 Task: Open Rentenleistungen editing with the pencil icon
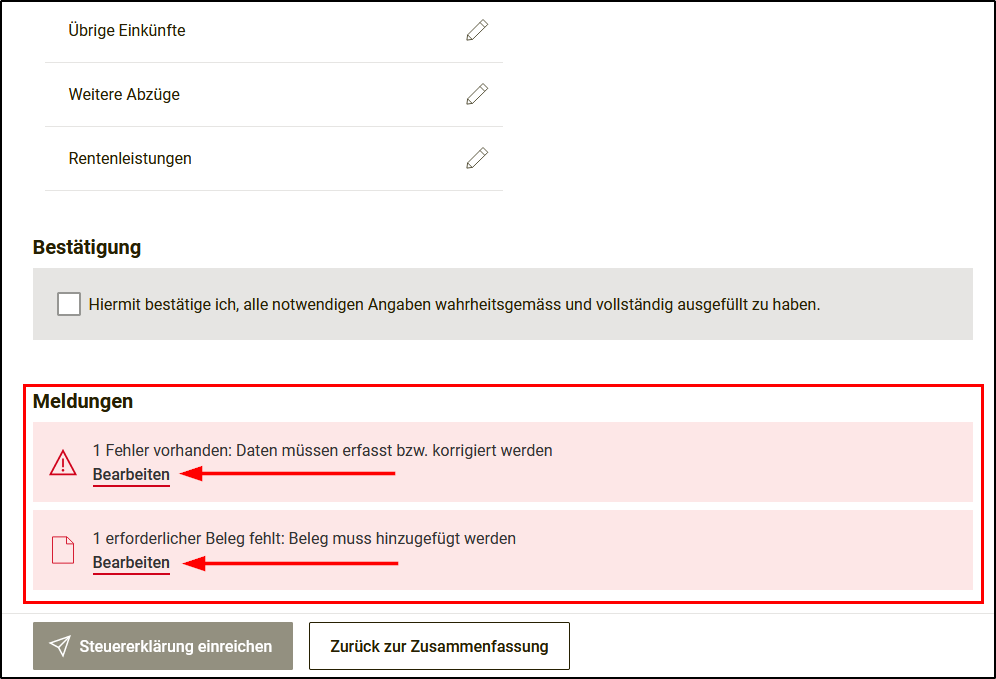click(x=477, y=158)
